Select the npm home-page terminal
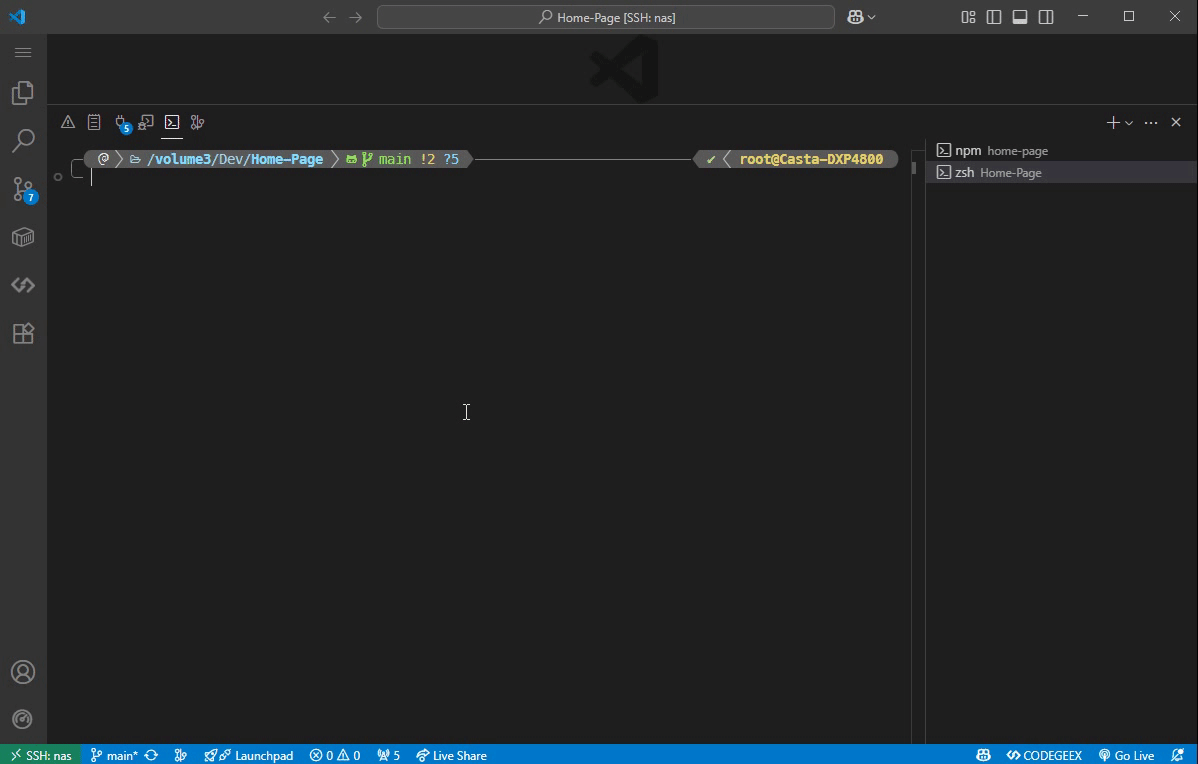Image resolution: width=1198 pixels, height=764 pixels. pyautogui.click(x=1062, y=151)
